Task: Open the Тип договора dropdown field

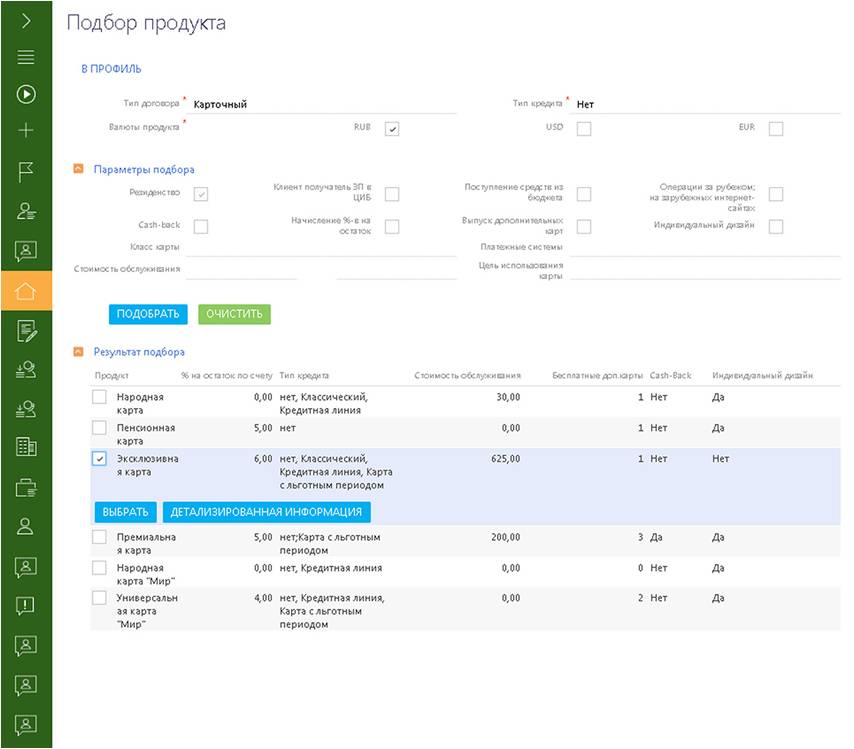Action: tap(322, 104)
